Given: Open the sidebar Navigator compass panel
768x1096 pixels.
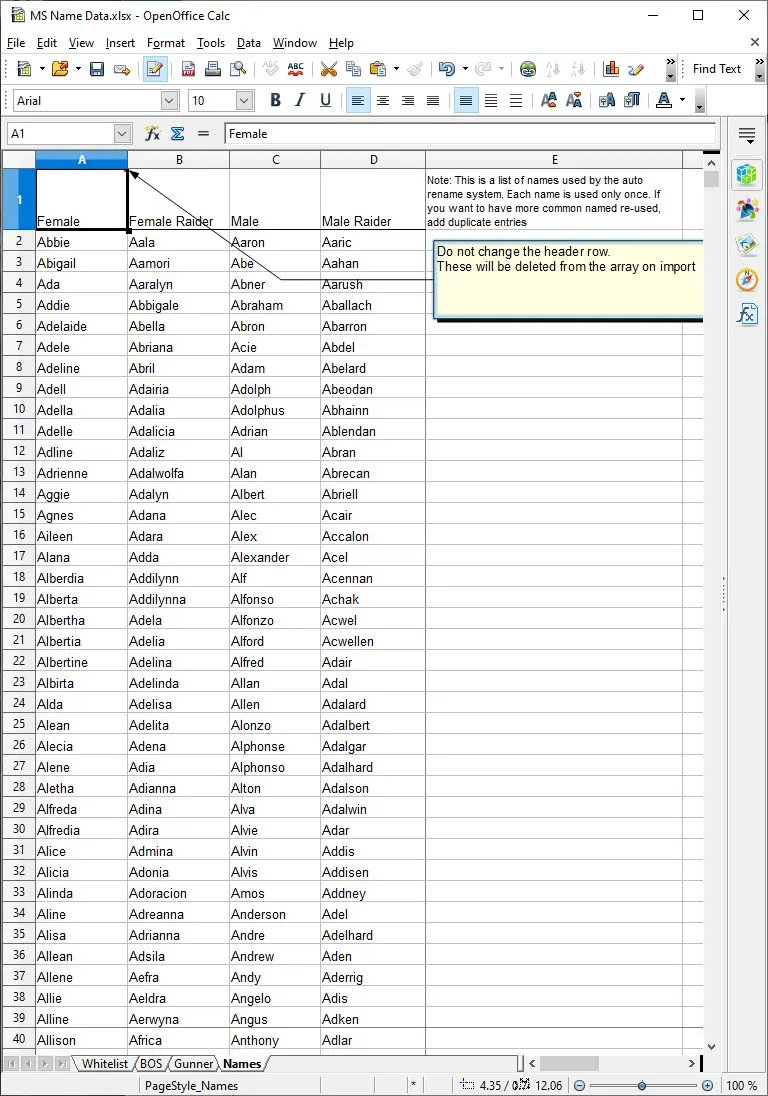Looking at the screenshot, I should point(747,280).
